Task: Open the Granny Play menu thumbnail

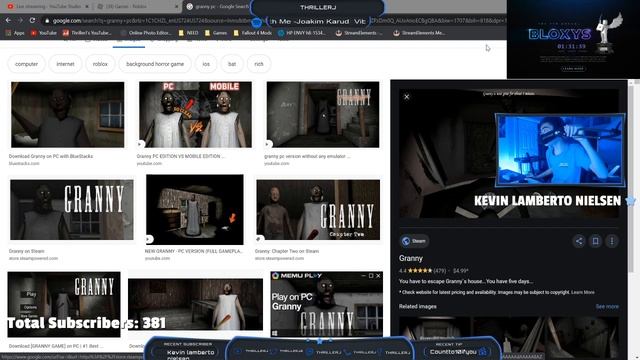Action: [x=64, y=304]
